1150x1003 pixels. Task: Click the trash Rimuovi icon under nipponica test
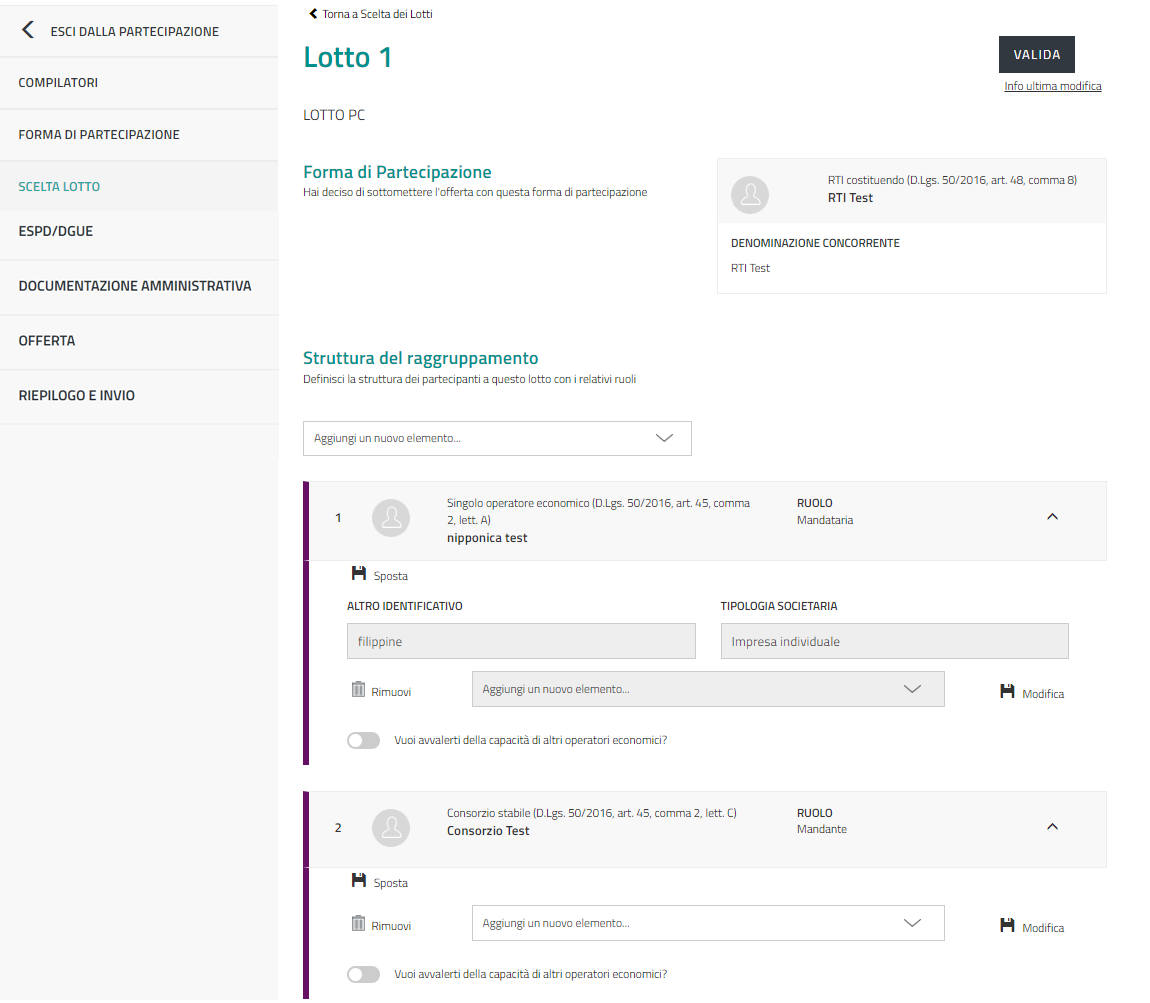(358, 690)
